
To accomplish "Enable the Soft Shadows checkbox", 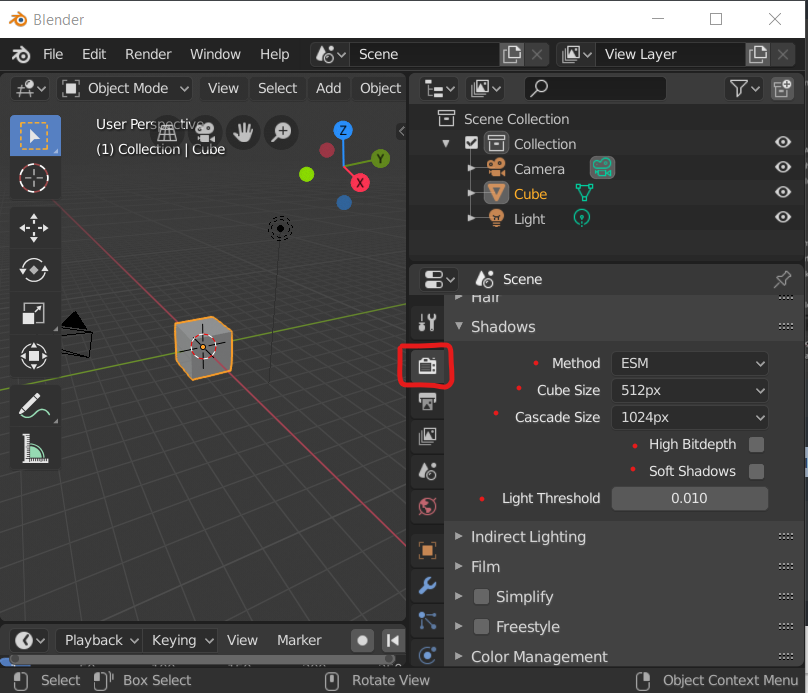I will point(756,471).
